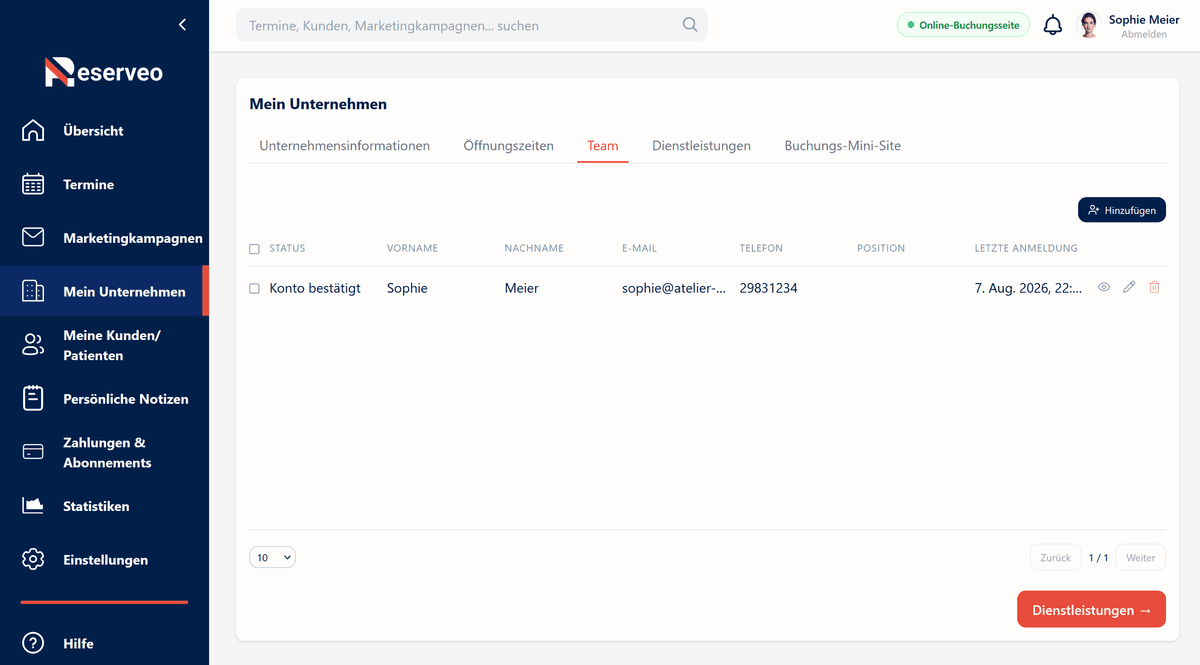Click the notification bell icon

click(x=1053, y=25)
